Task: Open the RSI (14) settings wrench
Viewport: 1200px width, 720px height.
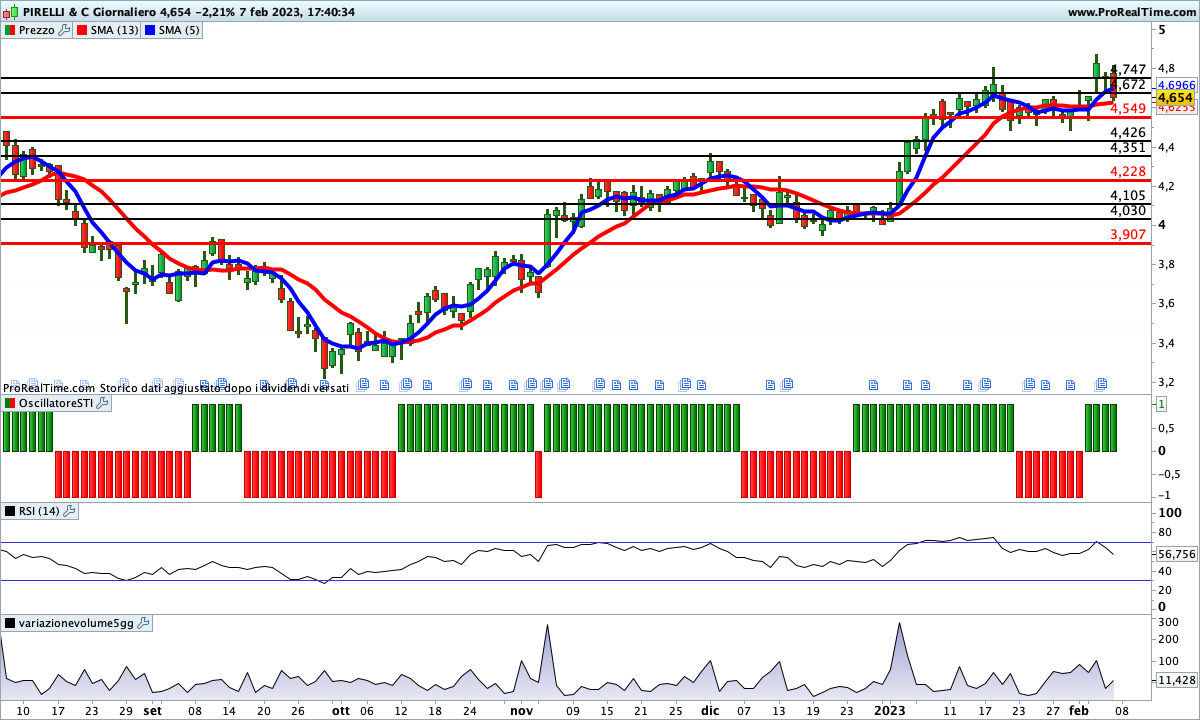Action: click(x=69, y=511)
